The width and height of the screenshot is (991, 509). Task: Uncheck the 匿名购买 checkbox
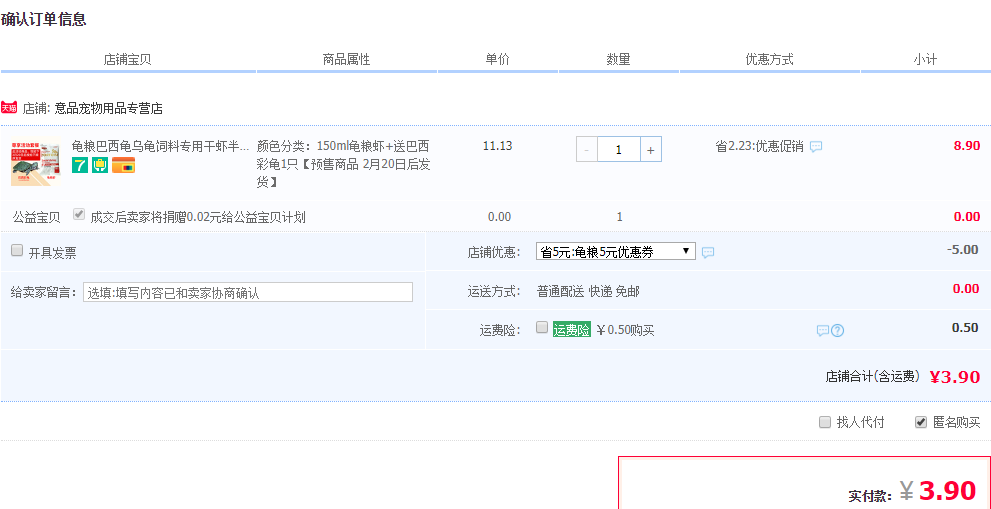click(921, 422)
